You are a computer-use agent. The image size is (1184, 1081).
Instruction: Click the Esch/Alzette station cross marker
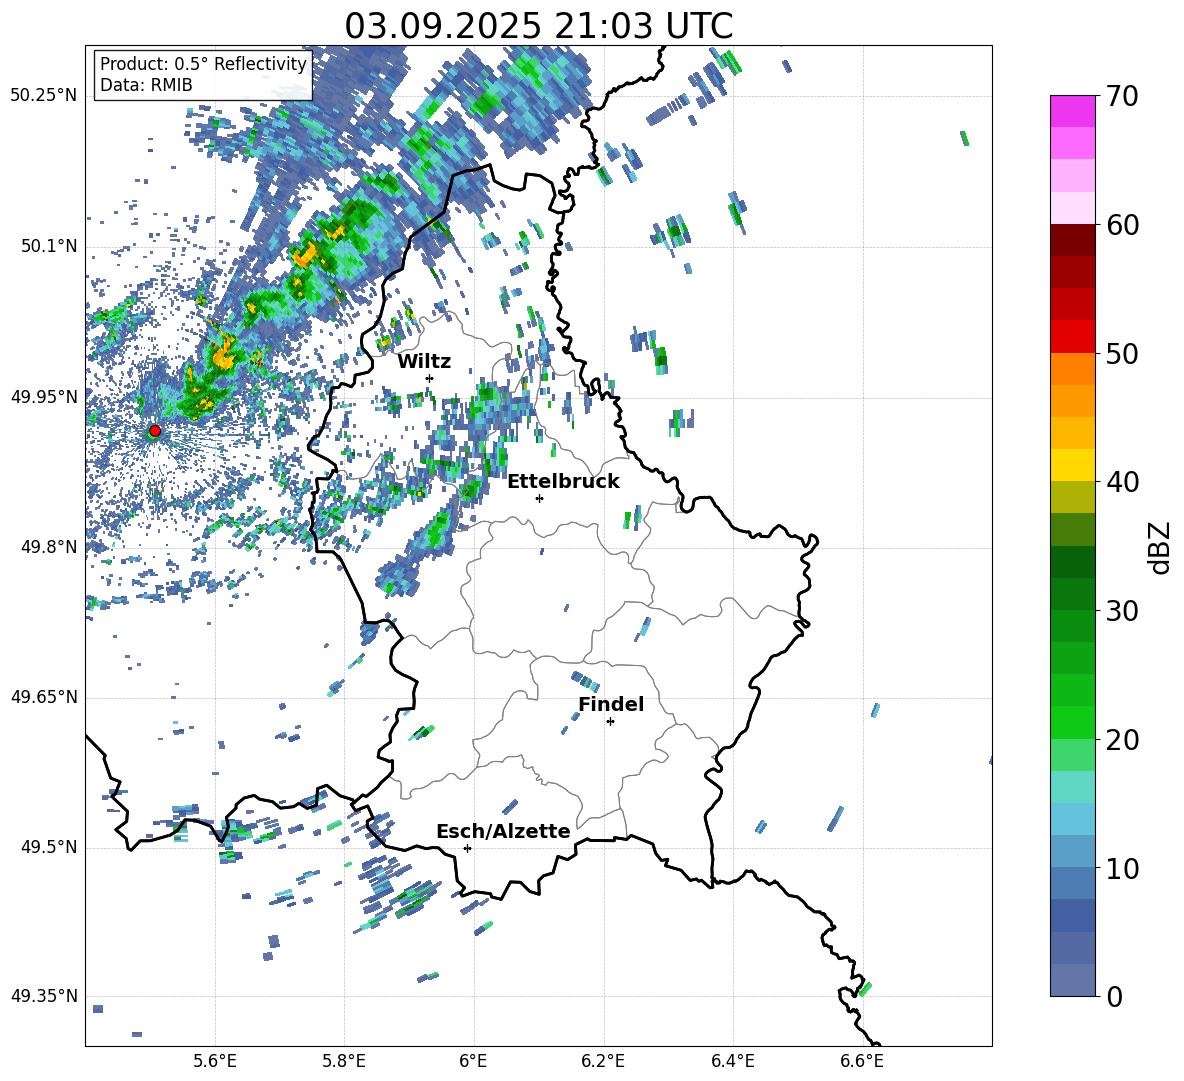(x=467, y=848)
